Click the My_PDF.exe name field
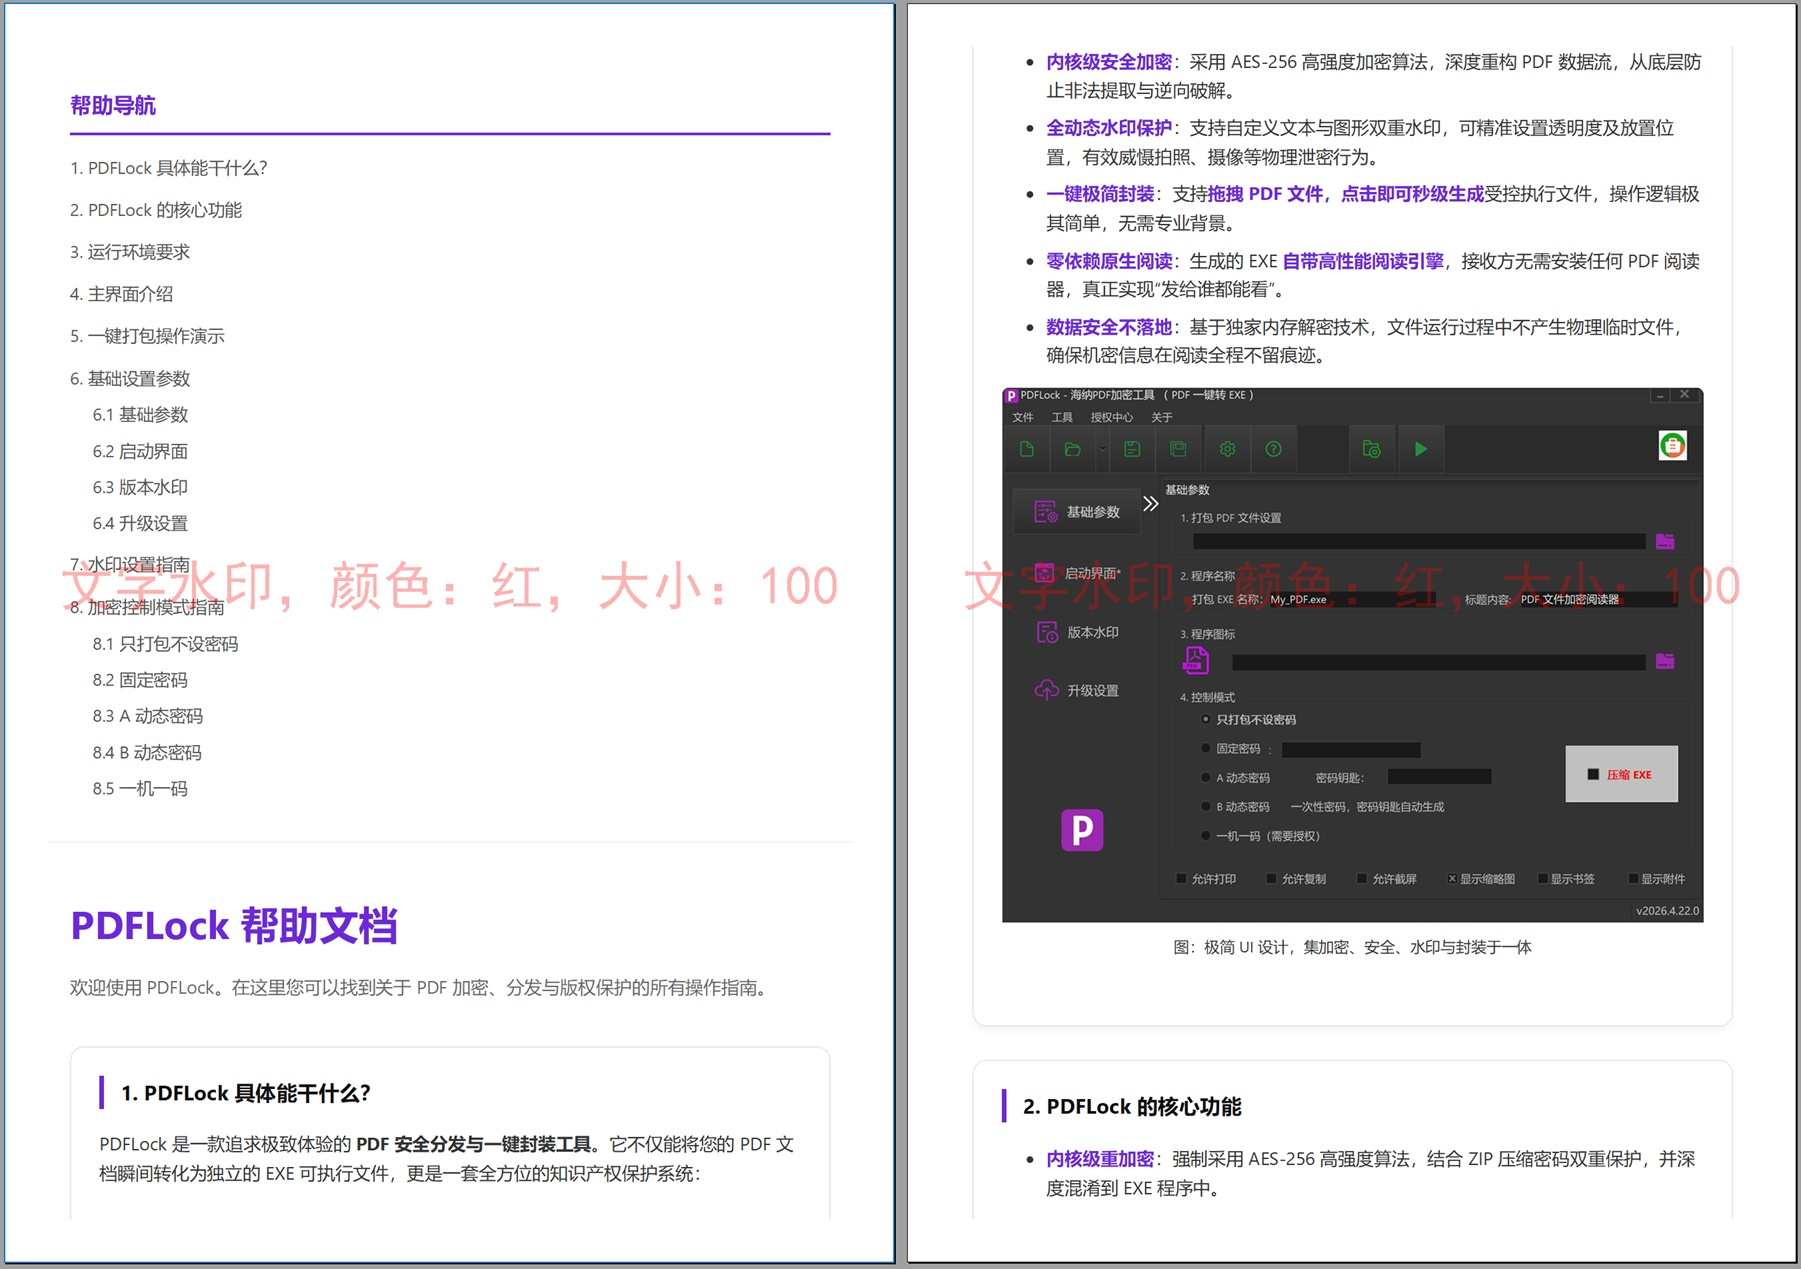The height and width of the screenshot is (1269, 1801). point(1353,599)
